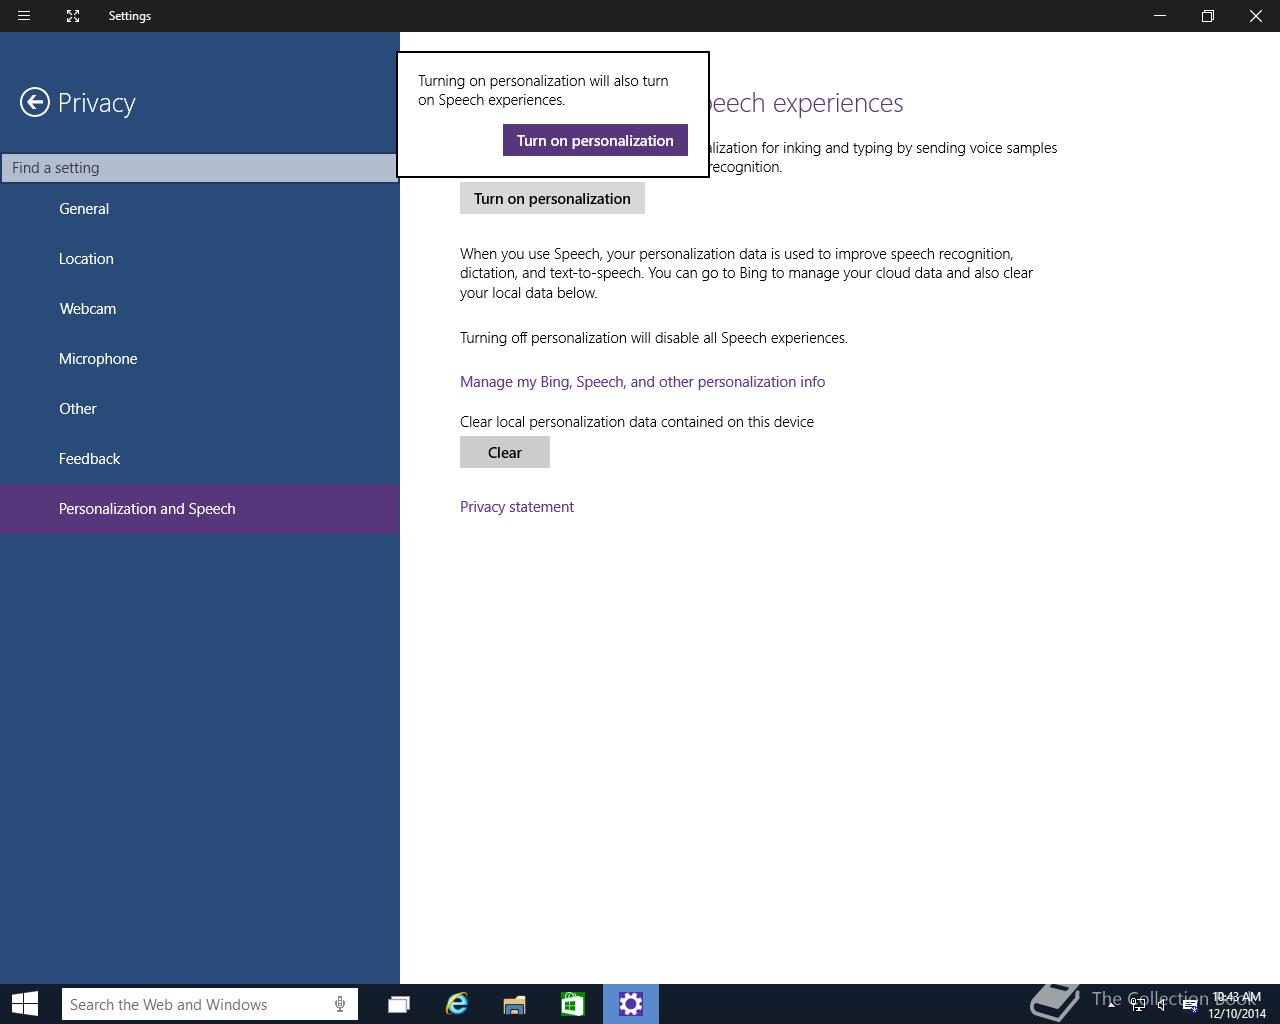Open Task View icon on taskbar
Image resolution: width=1280 pixels, height=1024 pixels.
398,1004
